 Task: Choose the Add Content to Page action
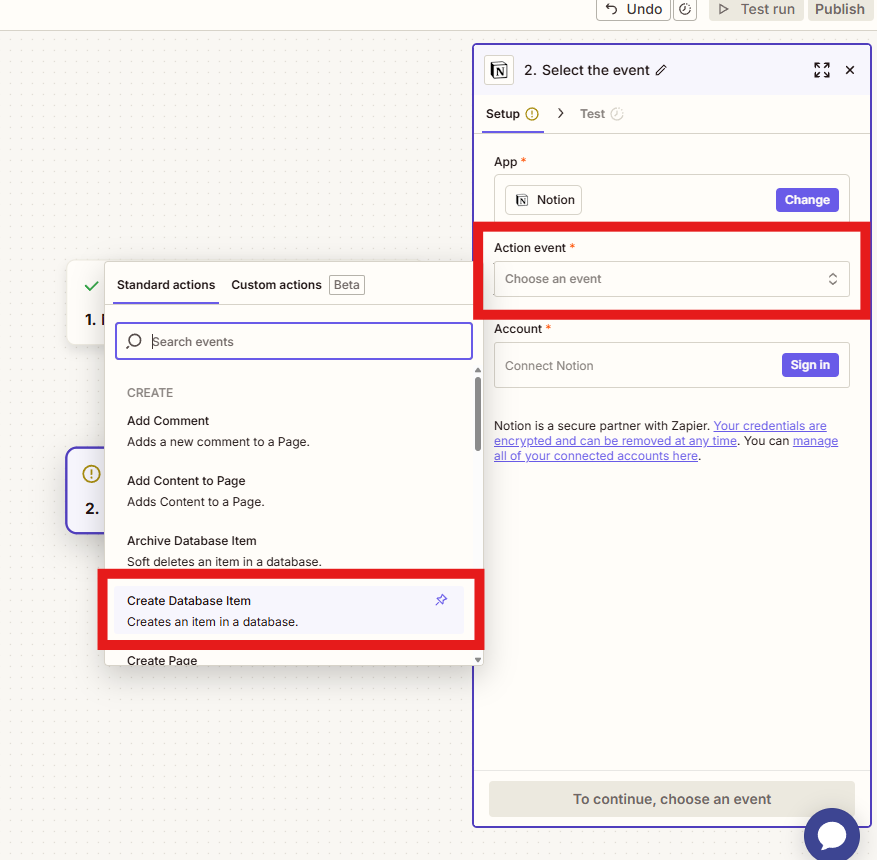click(x=289, y=491)
